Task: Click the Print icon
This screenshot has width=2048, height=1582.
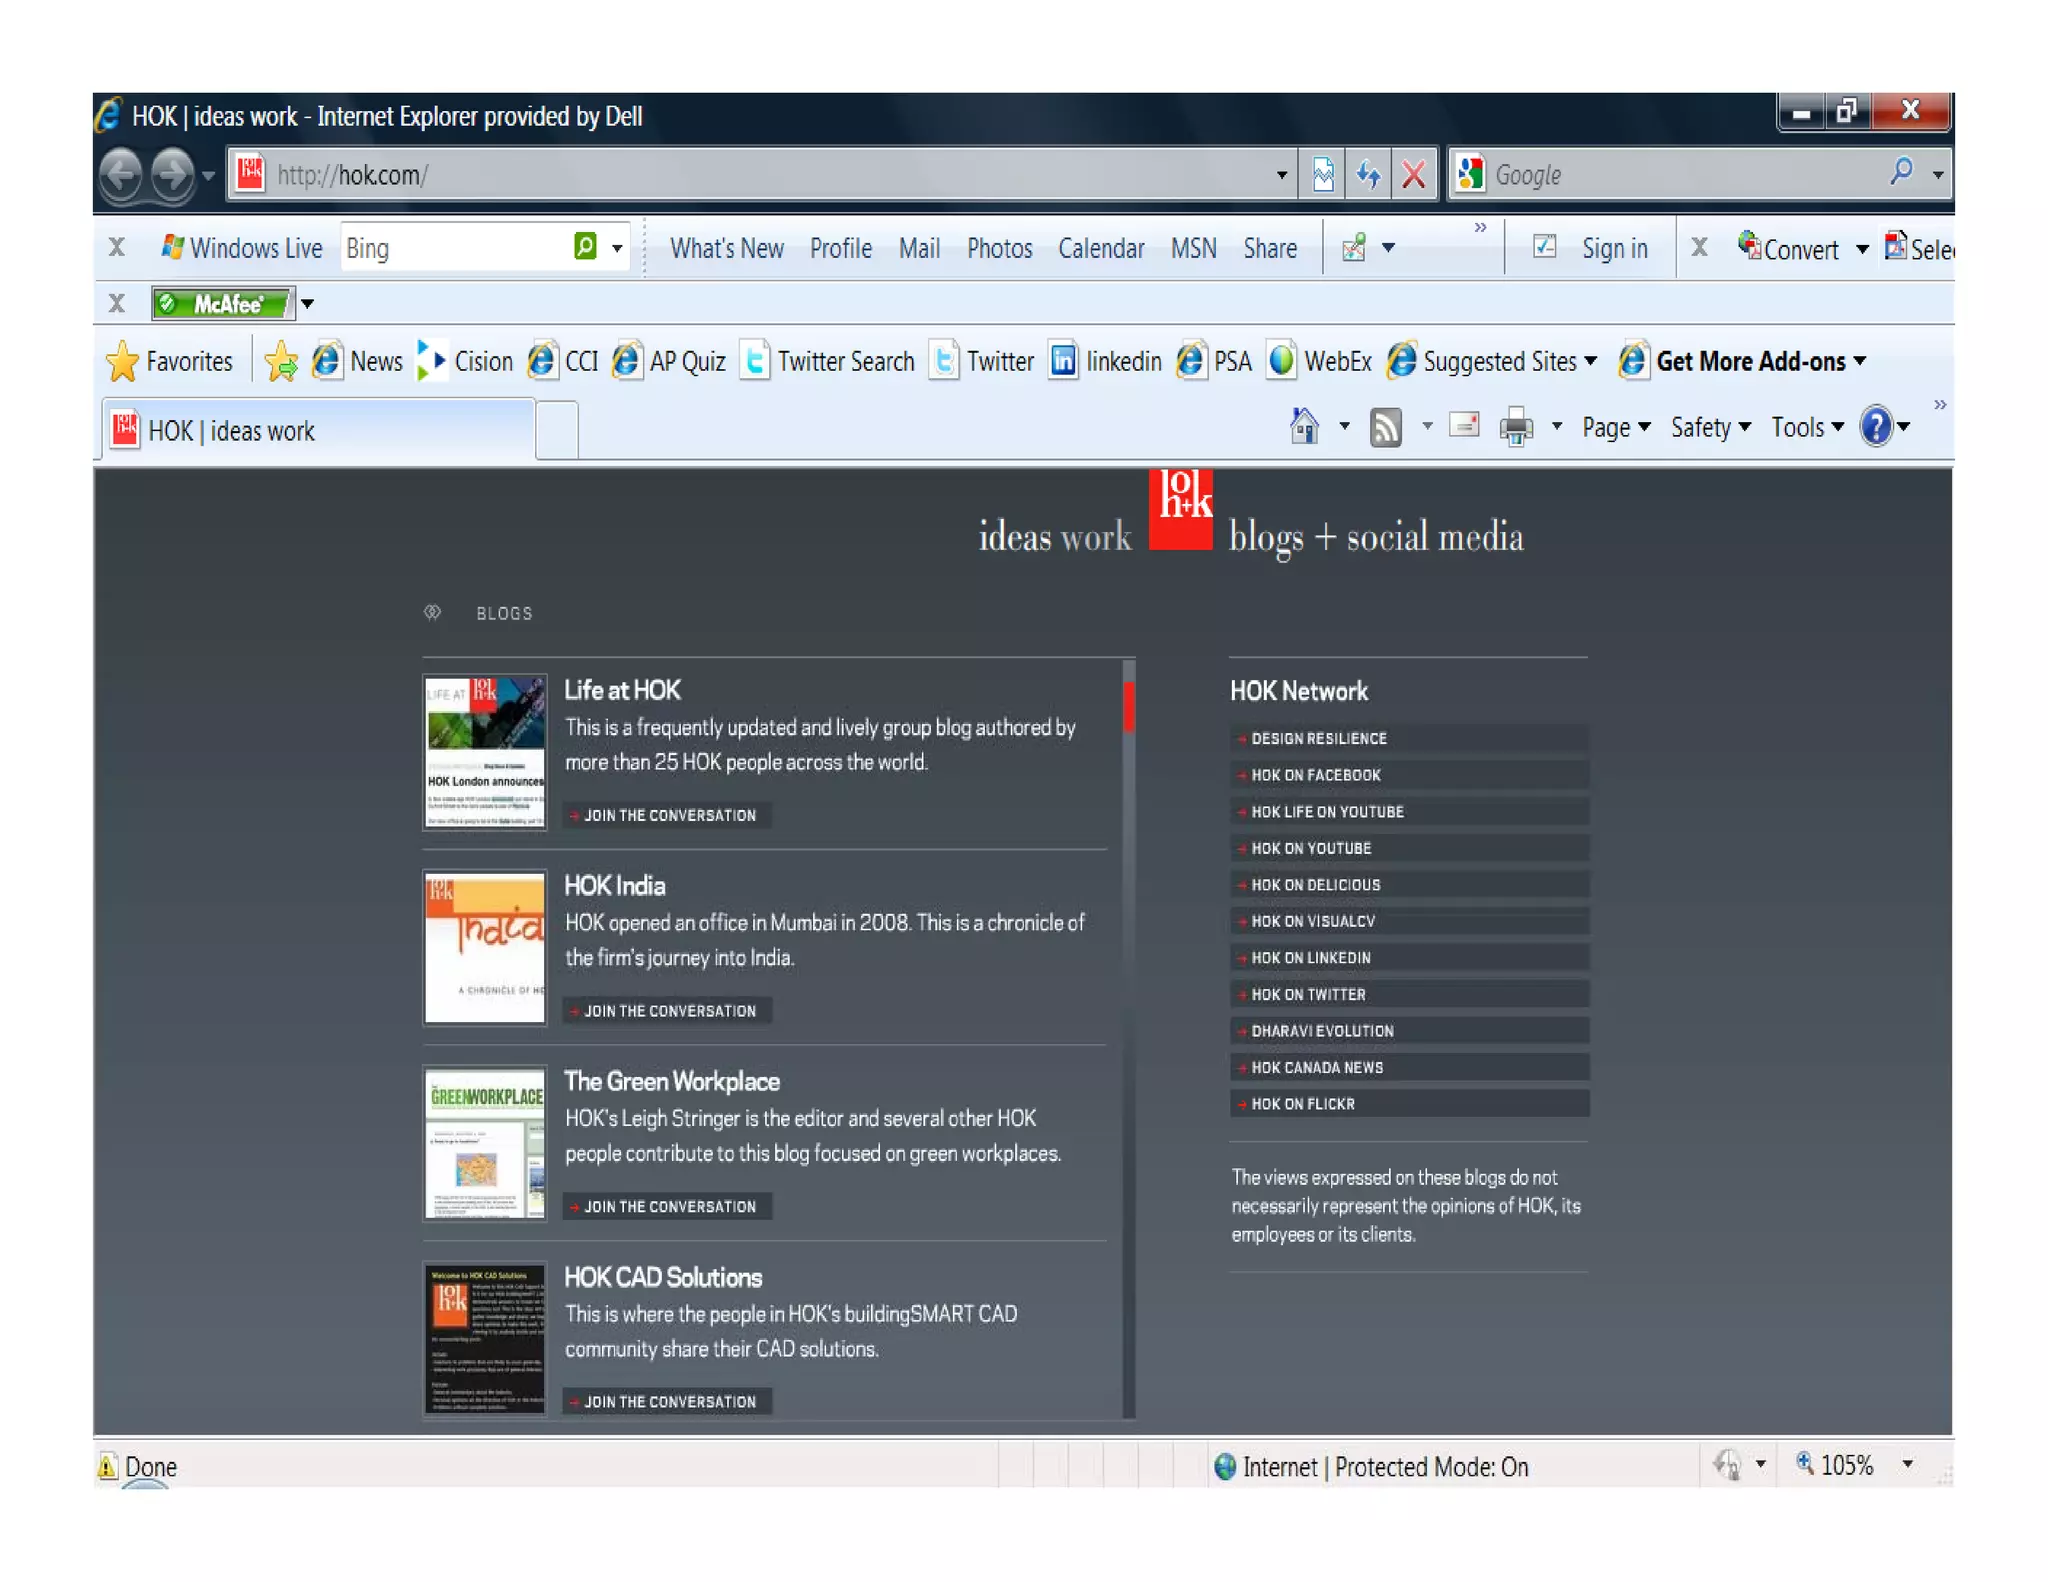Action: tap(1516, 428)
